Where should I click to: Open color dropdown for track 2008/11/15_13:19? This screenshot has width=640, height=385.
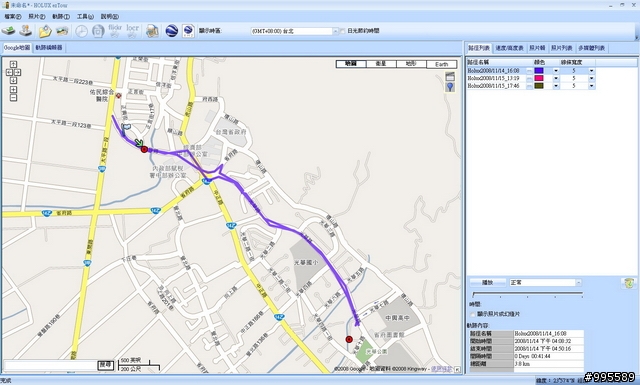[x=556, y=78]
